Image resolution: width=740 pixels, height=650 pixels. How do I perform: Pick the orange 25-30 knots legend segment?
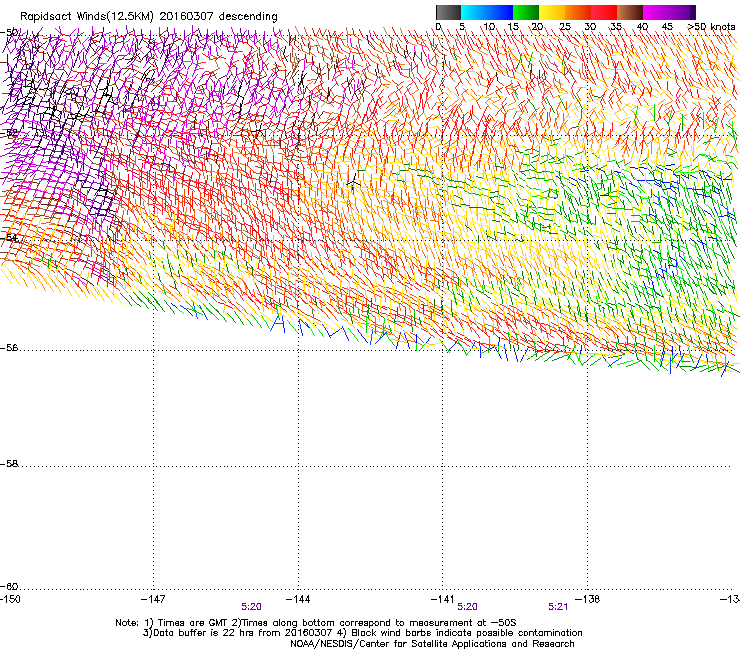coord(578,12)
